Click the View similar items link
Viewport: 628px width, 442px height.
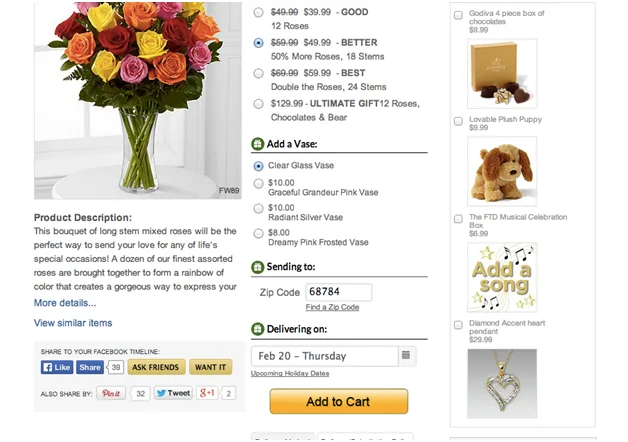click(73, 323)
